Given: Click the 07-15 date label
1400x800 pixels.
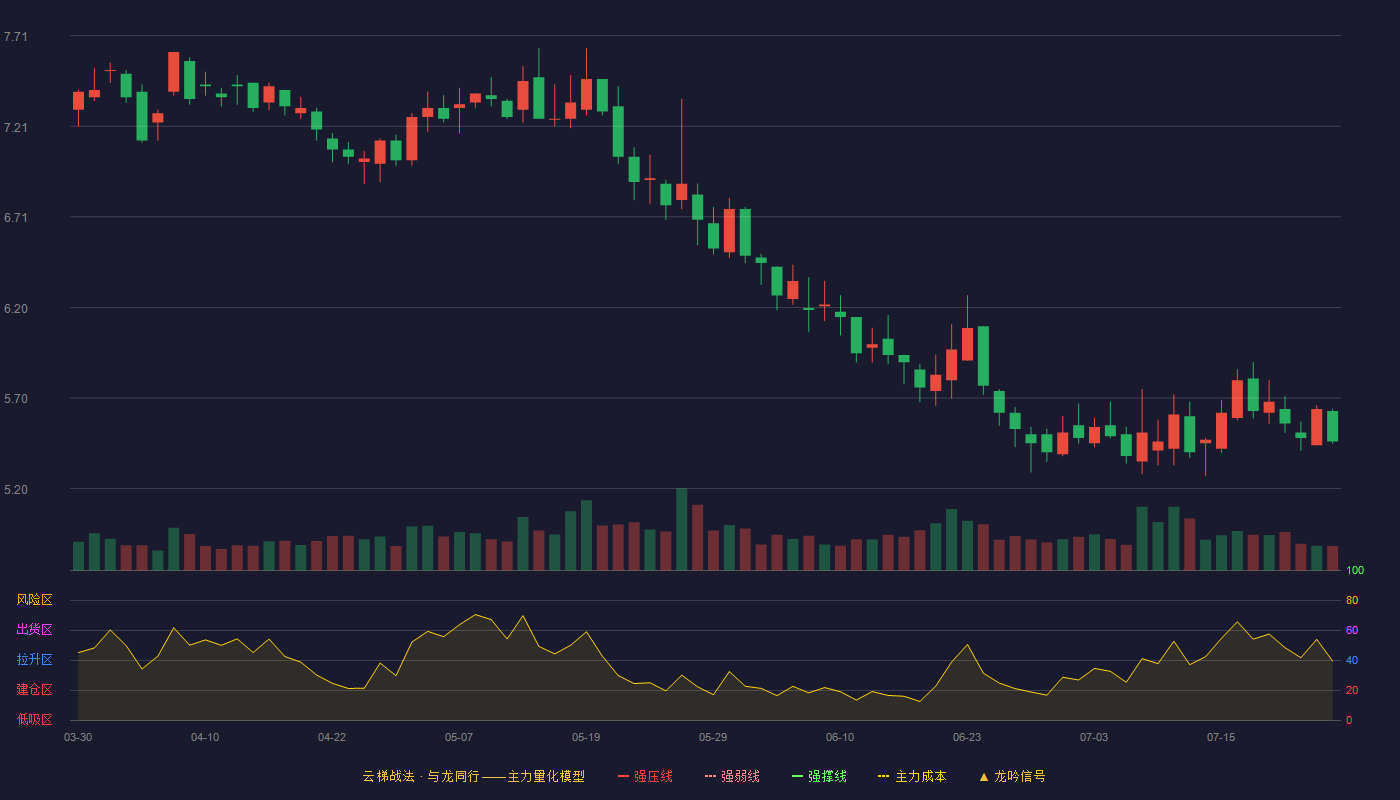Looking at the screenshot, I should click(x=1221, y=737).
